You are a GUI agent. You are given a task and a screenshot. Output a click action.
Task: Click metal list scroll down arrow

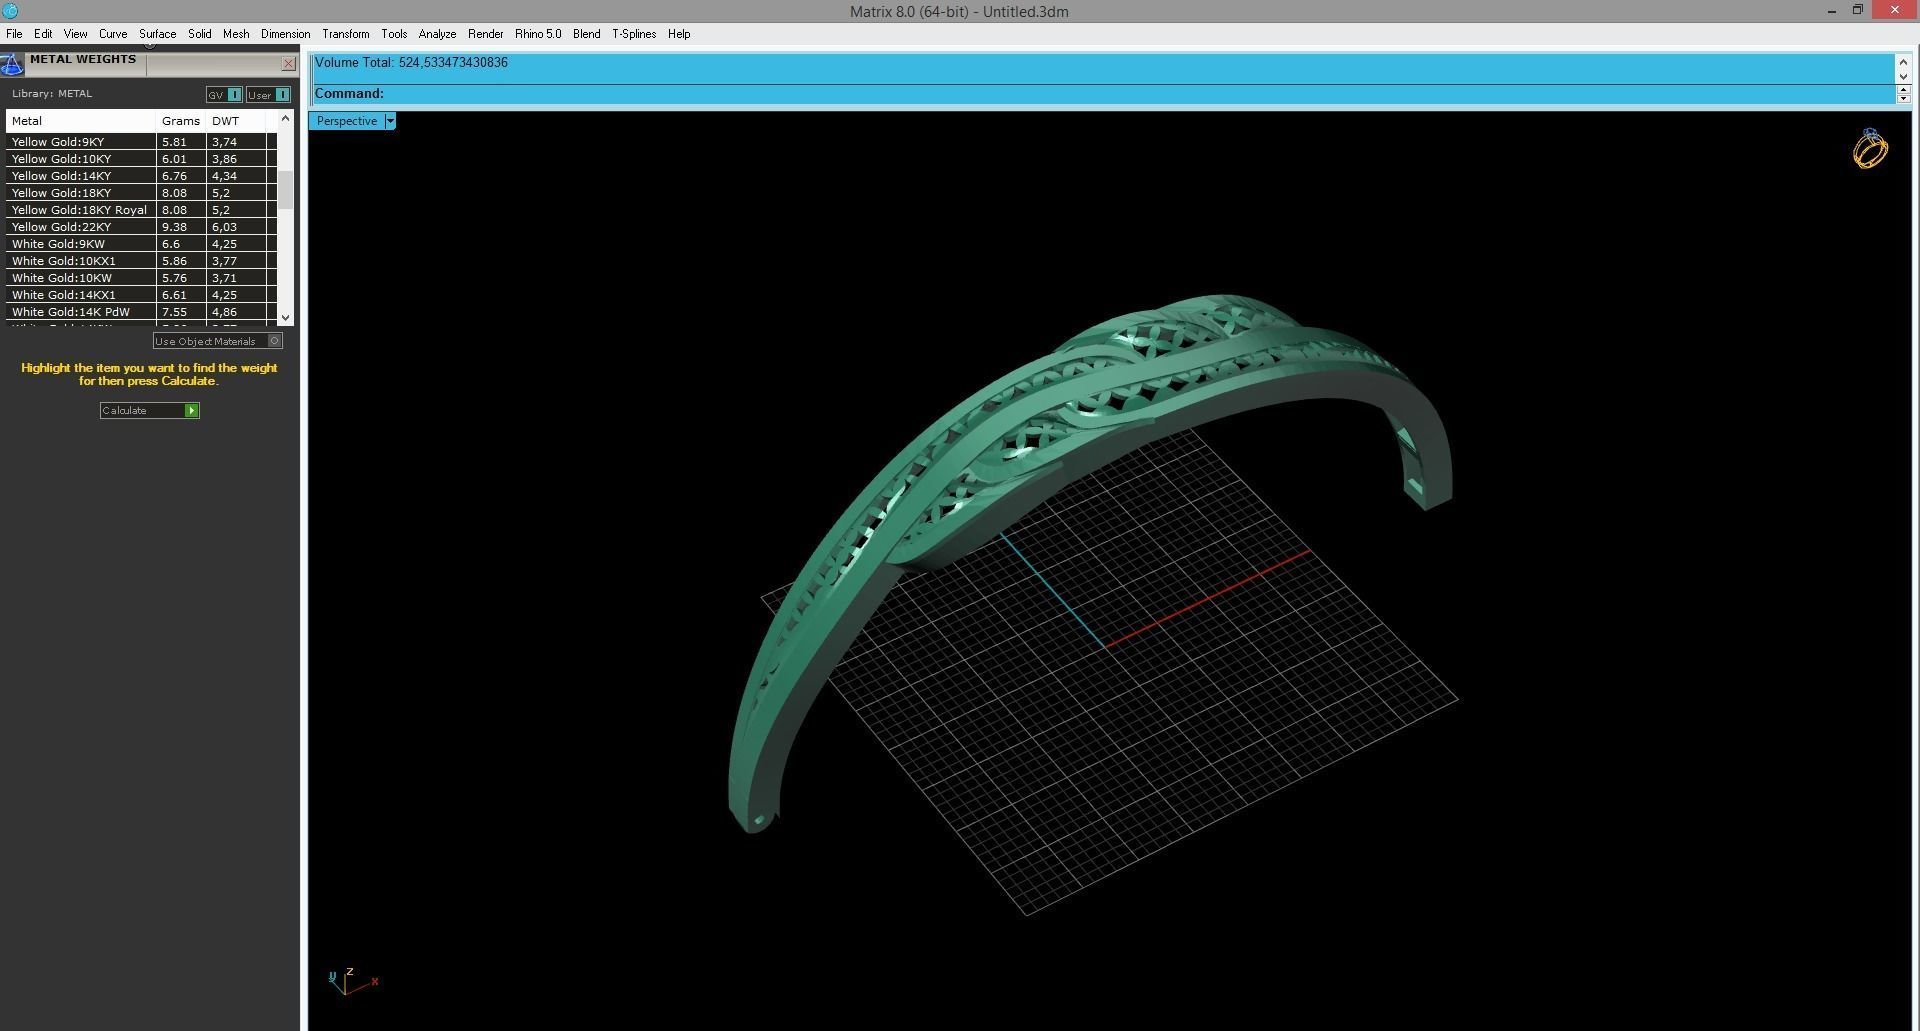point(286,317)
